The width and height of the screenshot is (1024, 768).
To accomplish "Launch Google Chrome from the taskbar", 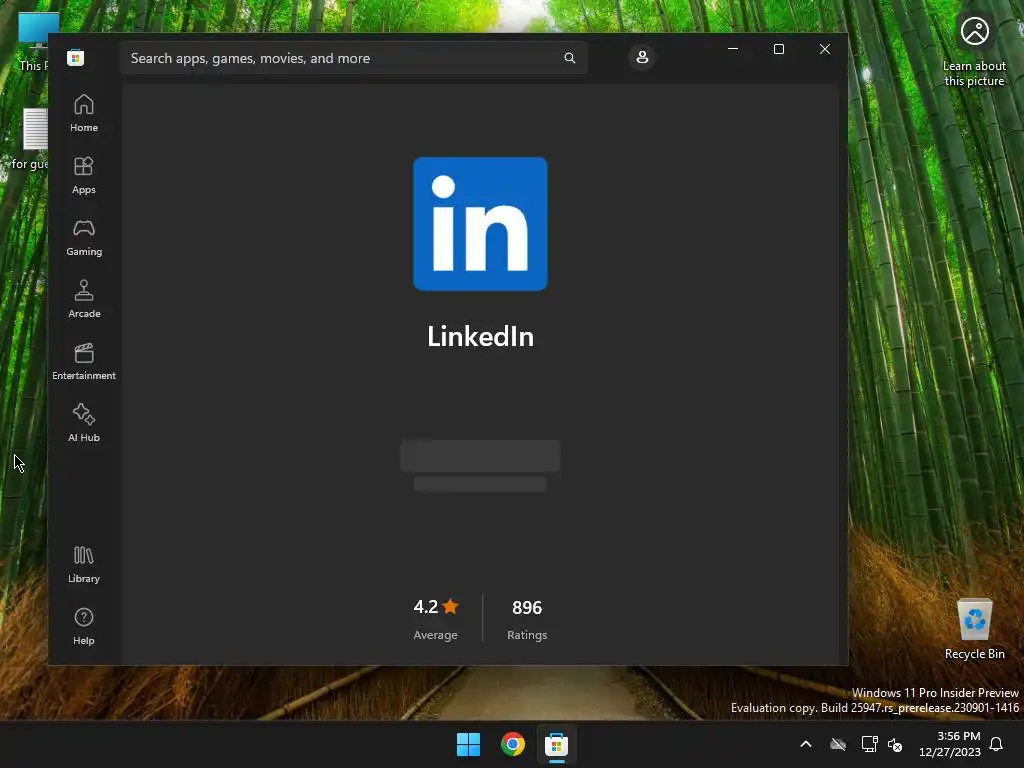I will pyautogui.click(x=513, y=744).
